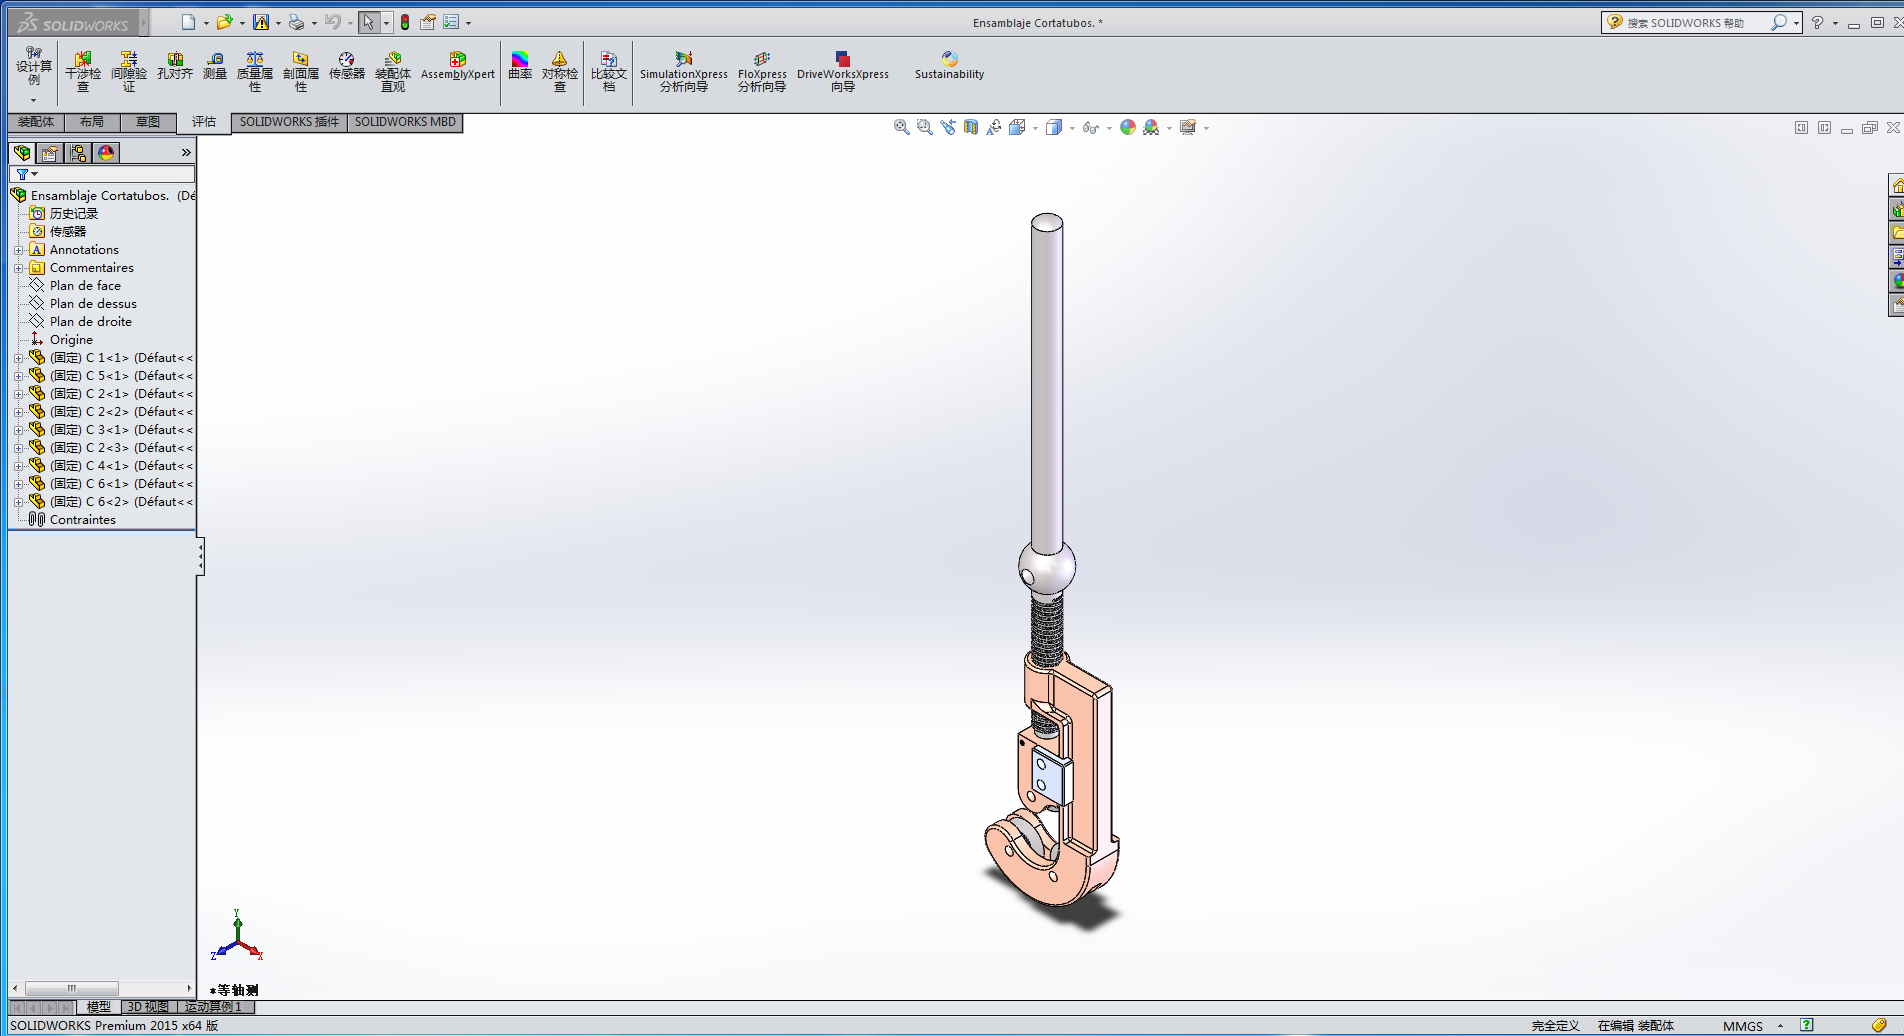Switch to the SOLIDWORKS MBD tab
Image resolution: width=1904 pixels, height=1036 pixels.
(405, 122)
